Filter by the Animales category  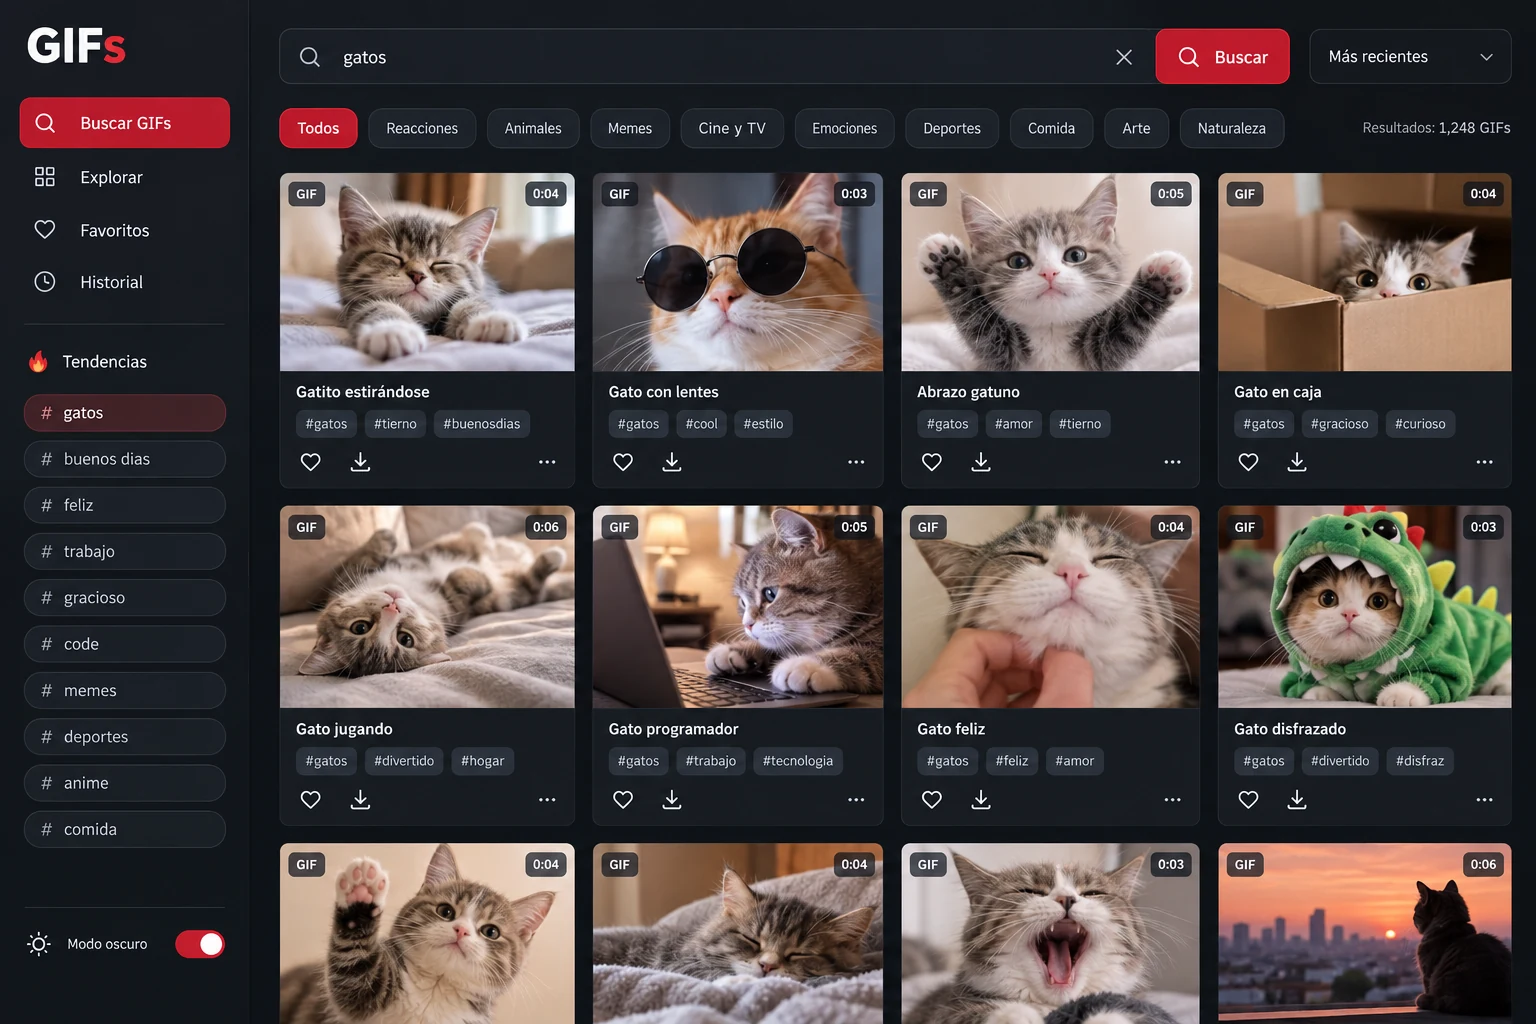(x=533, y=128)
